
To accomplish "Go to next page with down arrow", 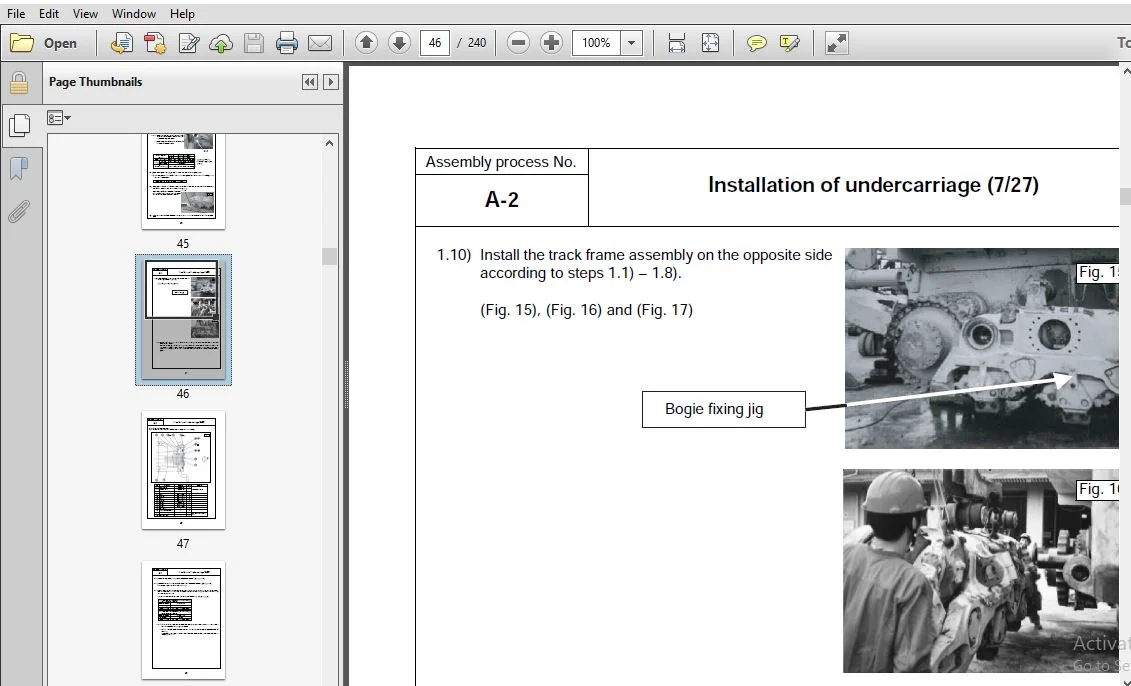I will (399, 43).
